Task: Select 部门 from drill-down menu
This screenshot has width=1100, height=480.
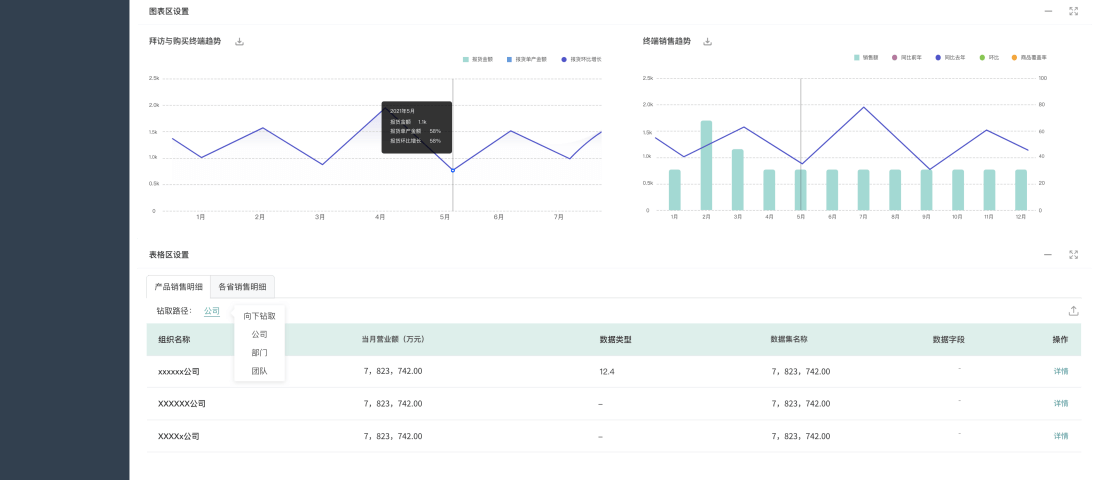Action: [x=259, y=352]
